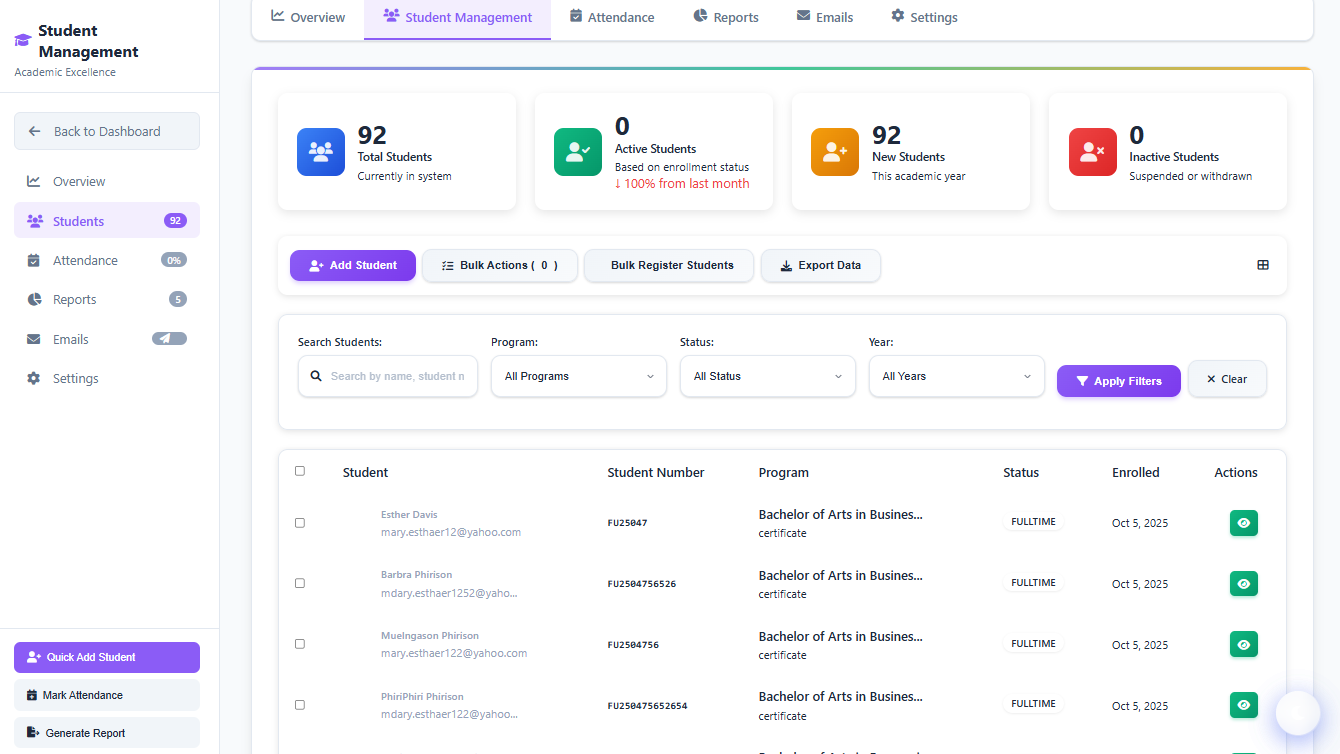The height and width of the screenshot is (754, 1340).
Task: Click the Search Students input field
Action: pos(396,377)
